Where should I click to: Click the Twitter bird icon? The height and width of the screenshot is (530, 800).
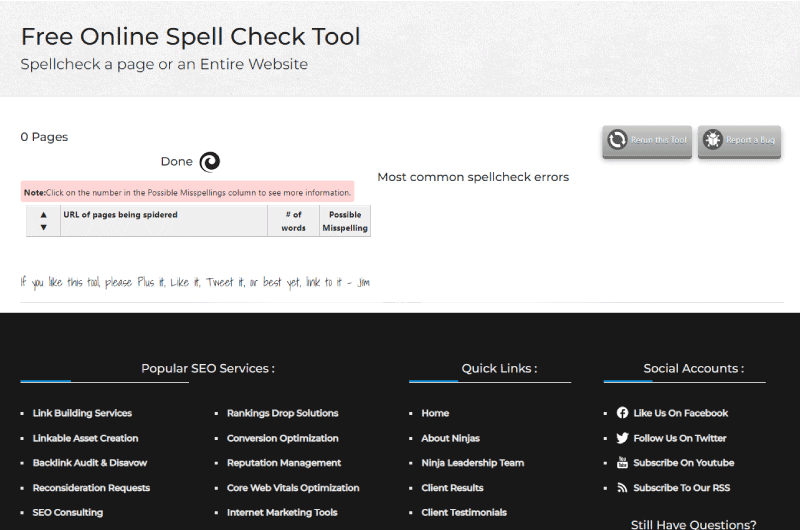tap(622, 438)
